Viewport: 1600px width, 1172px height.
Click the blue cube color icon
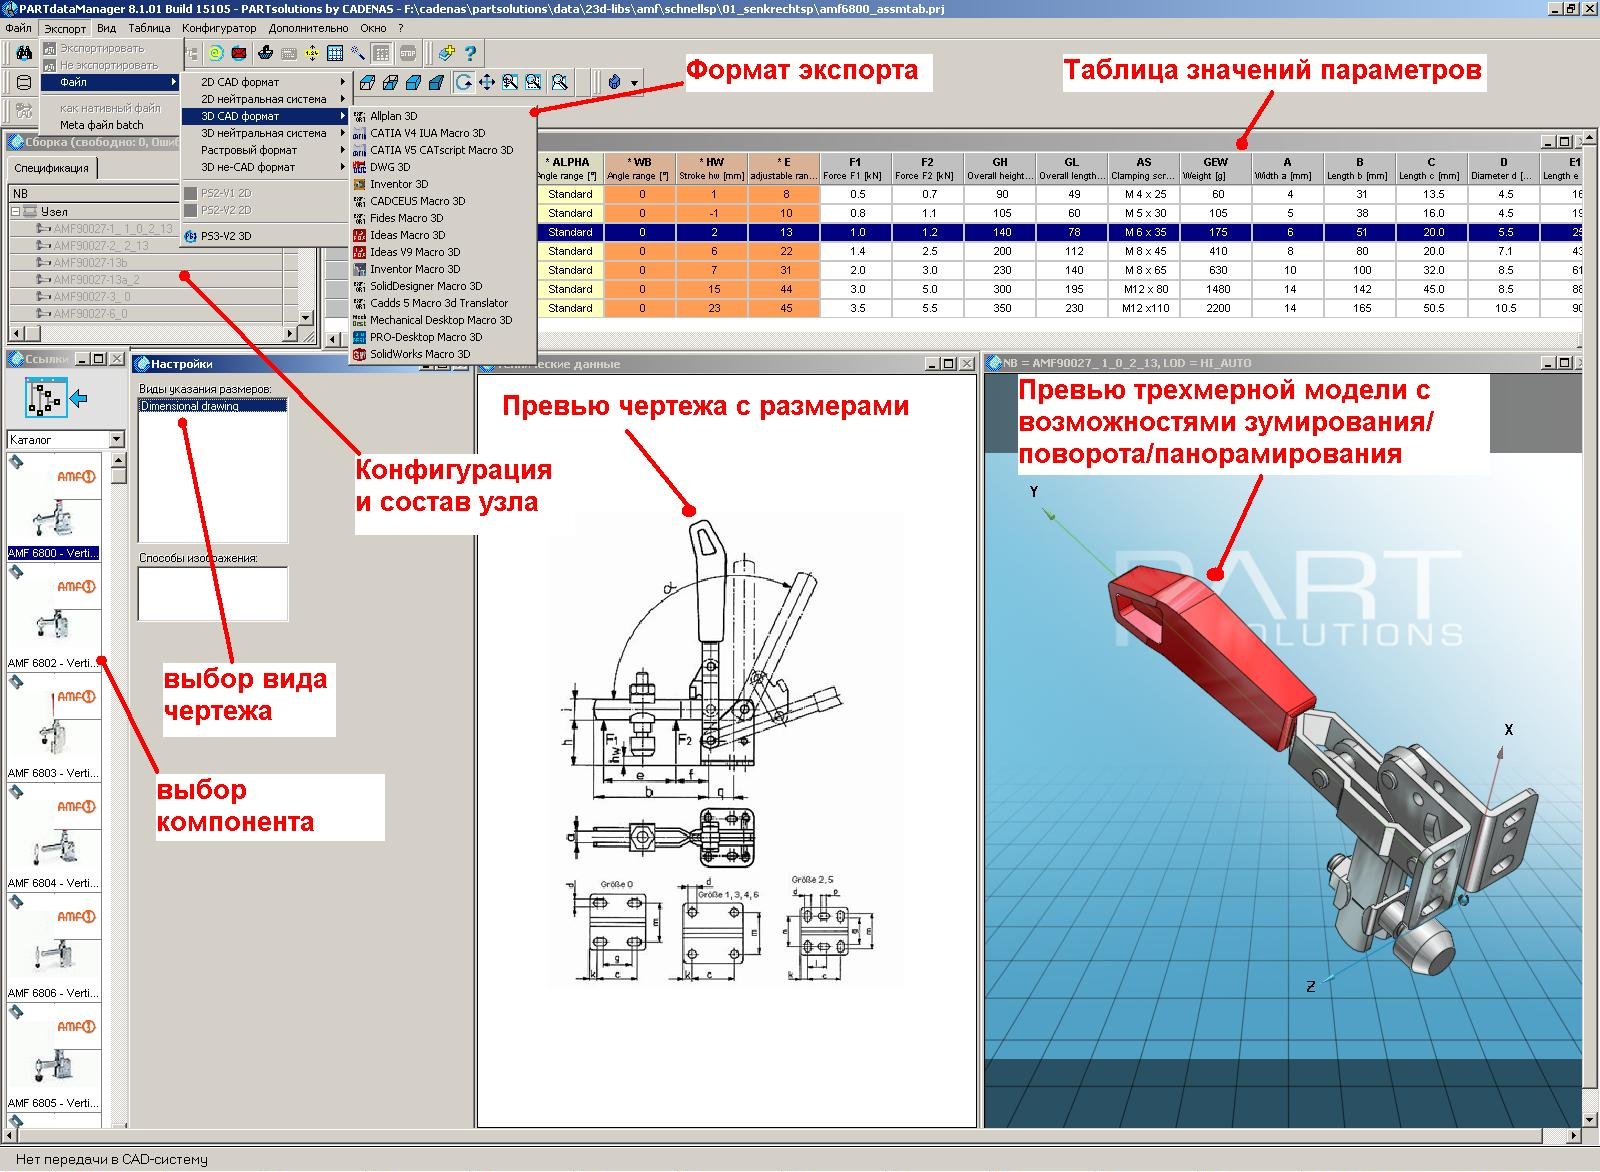615,82
